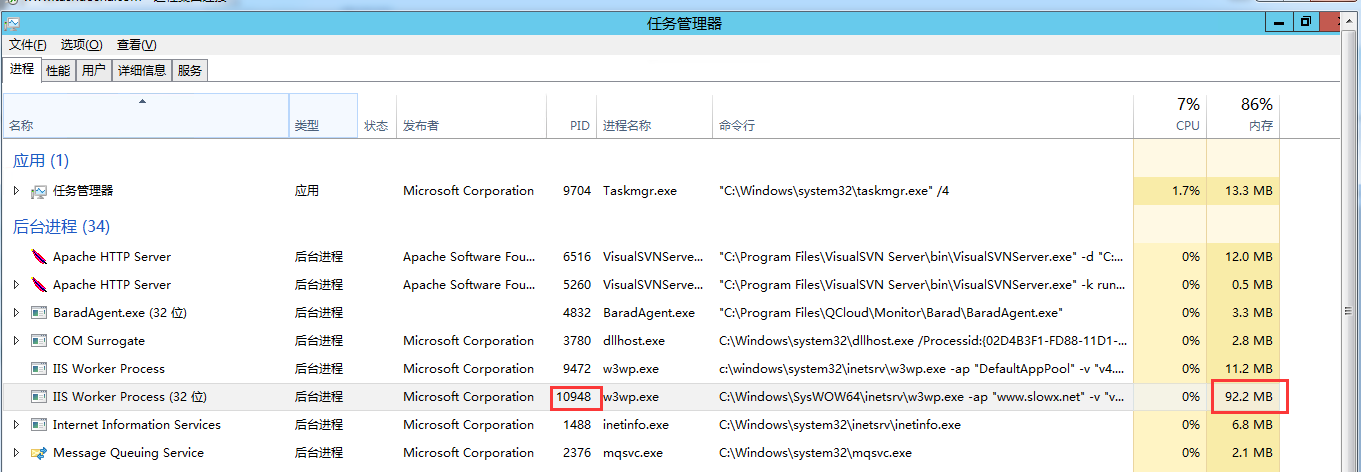
Task: Click the BaradAgent.exe process icon
Action: [39, 313]
